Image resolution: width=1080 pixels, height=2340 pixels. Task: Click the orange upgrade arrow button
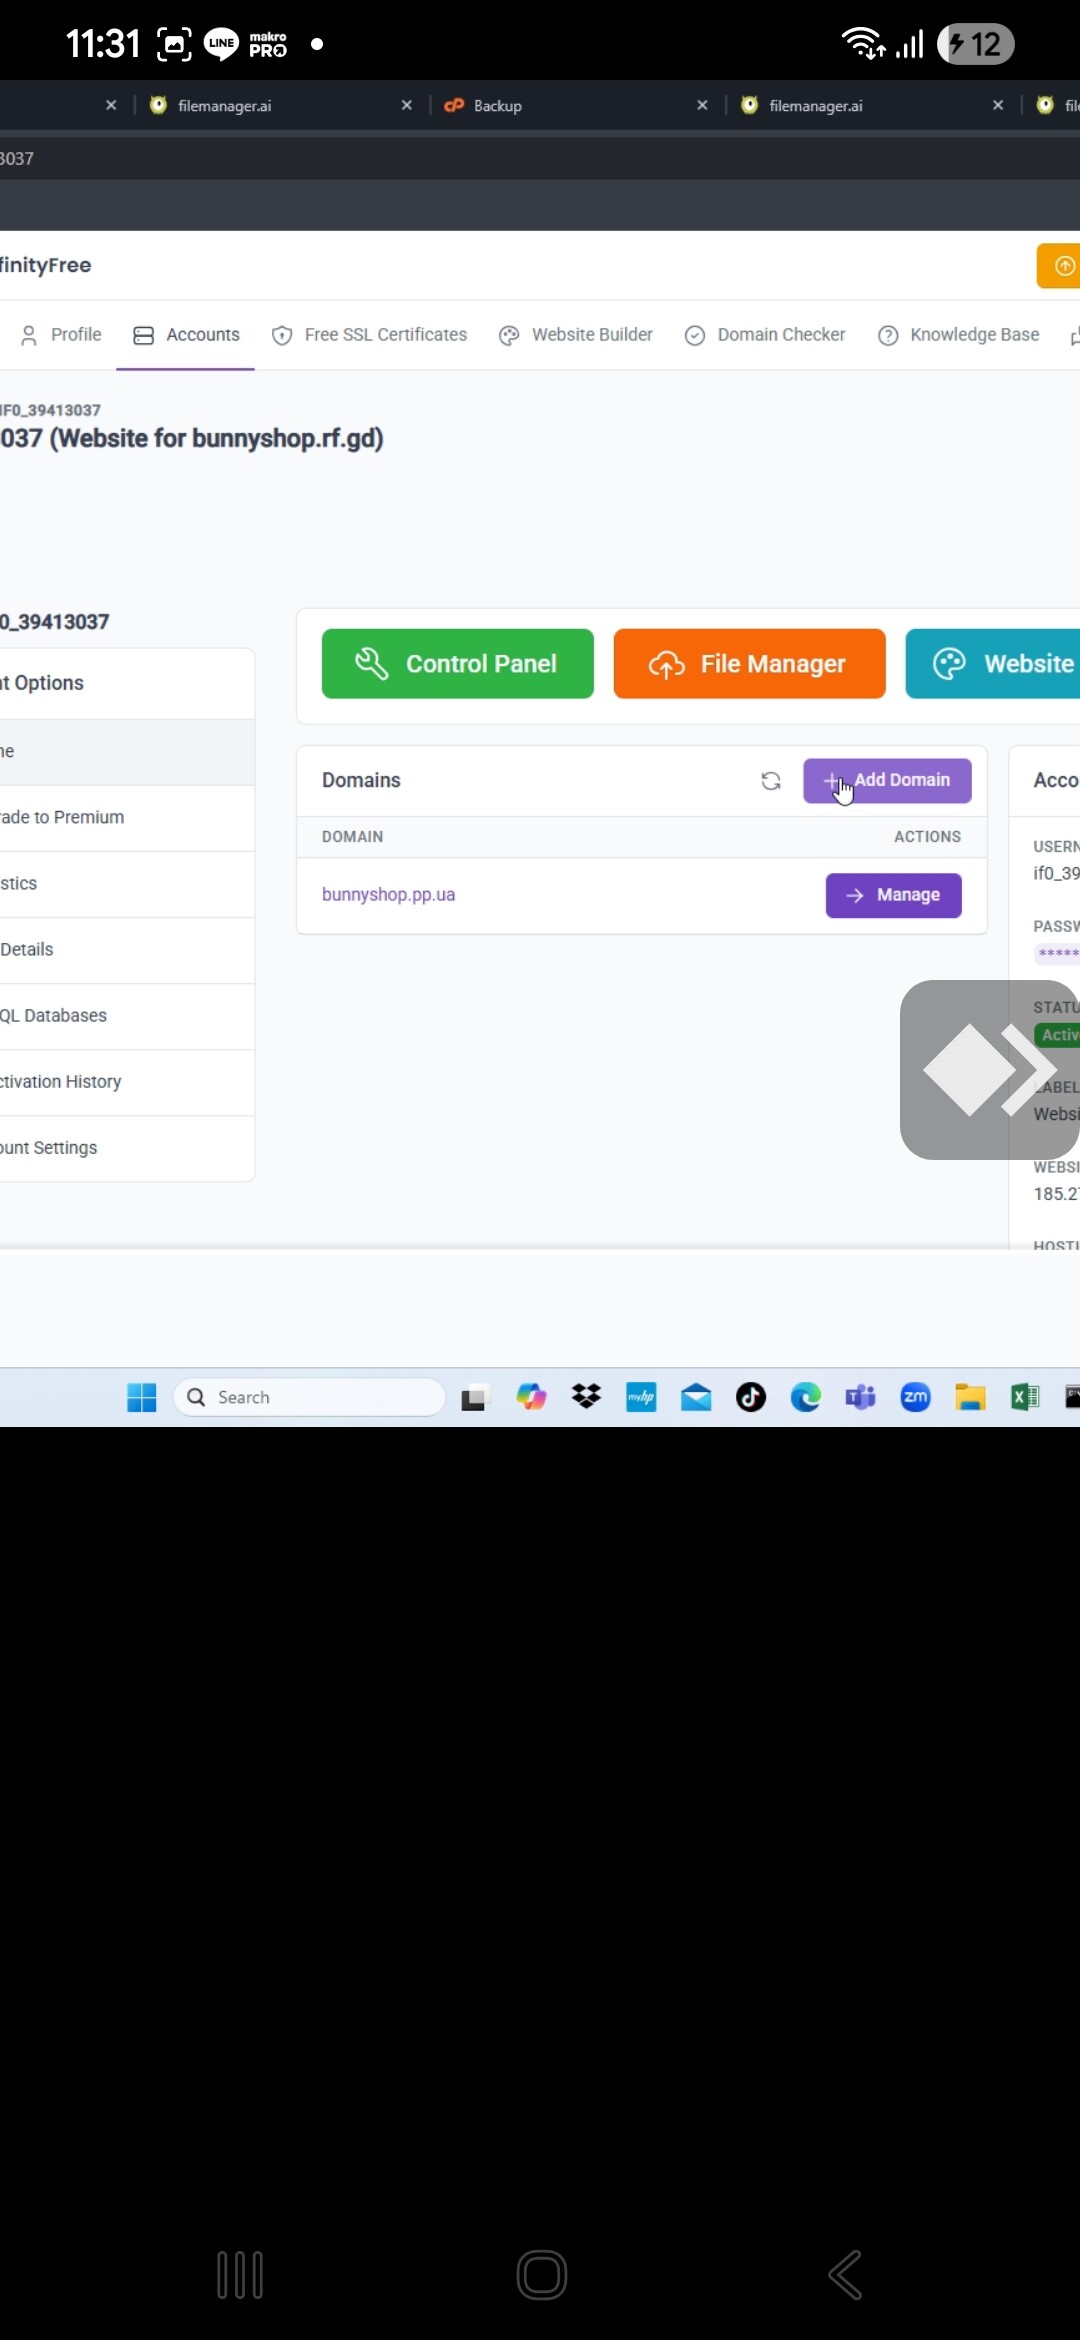click(1058, 265)
